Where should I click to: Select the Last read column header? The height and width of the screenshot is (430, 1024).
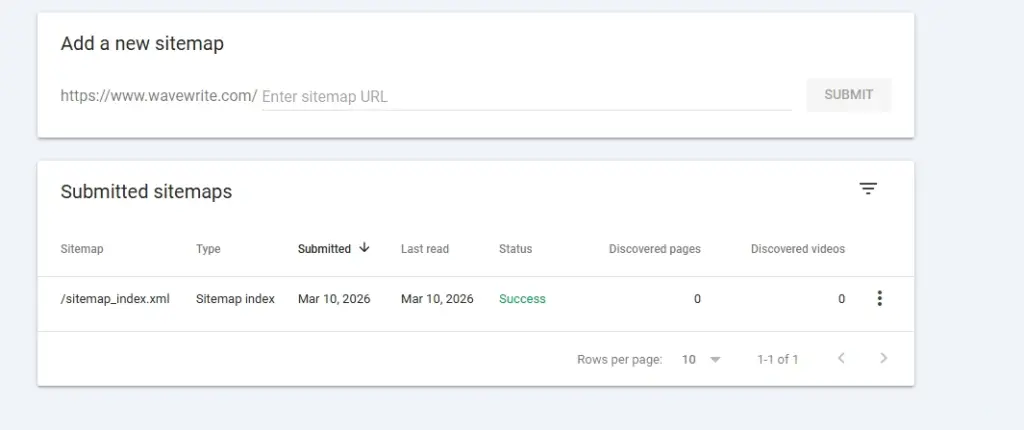pyautogui.click(x=425, y=249)
